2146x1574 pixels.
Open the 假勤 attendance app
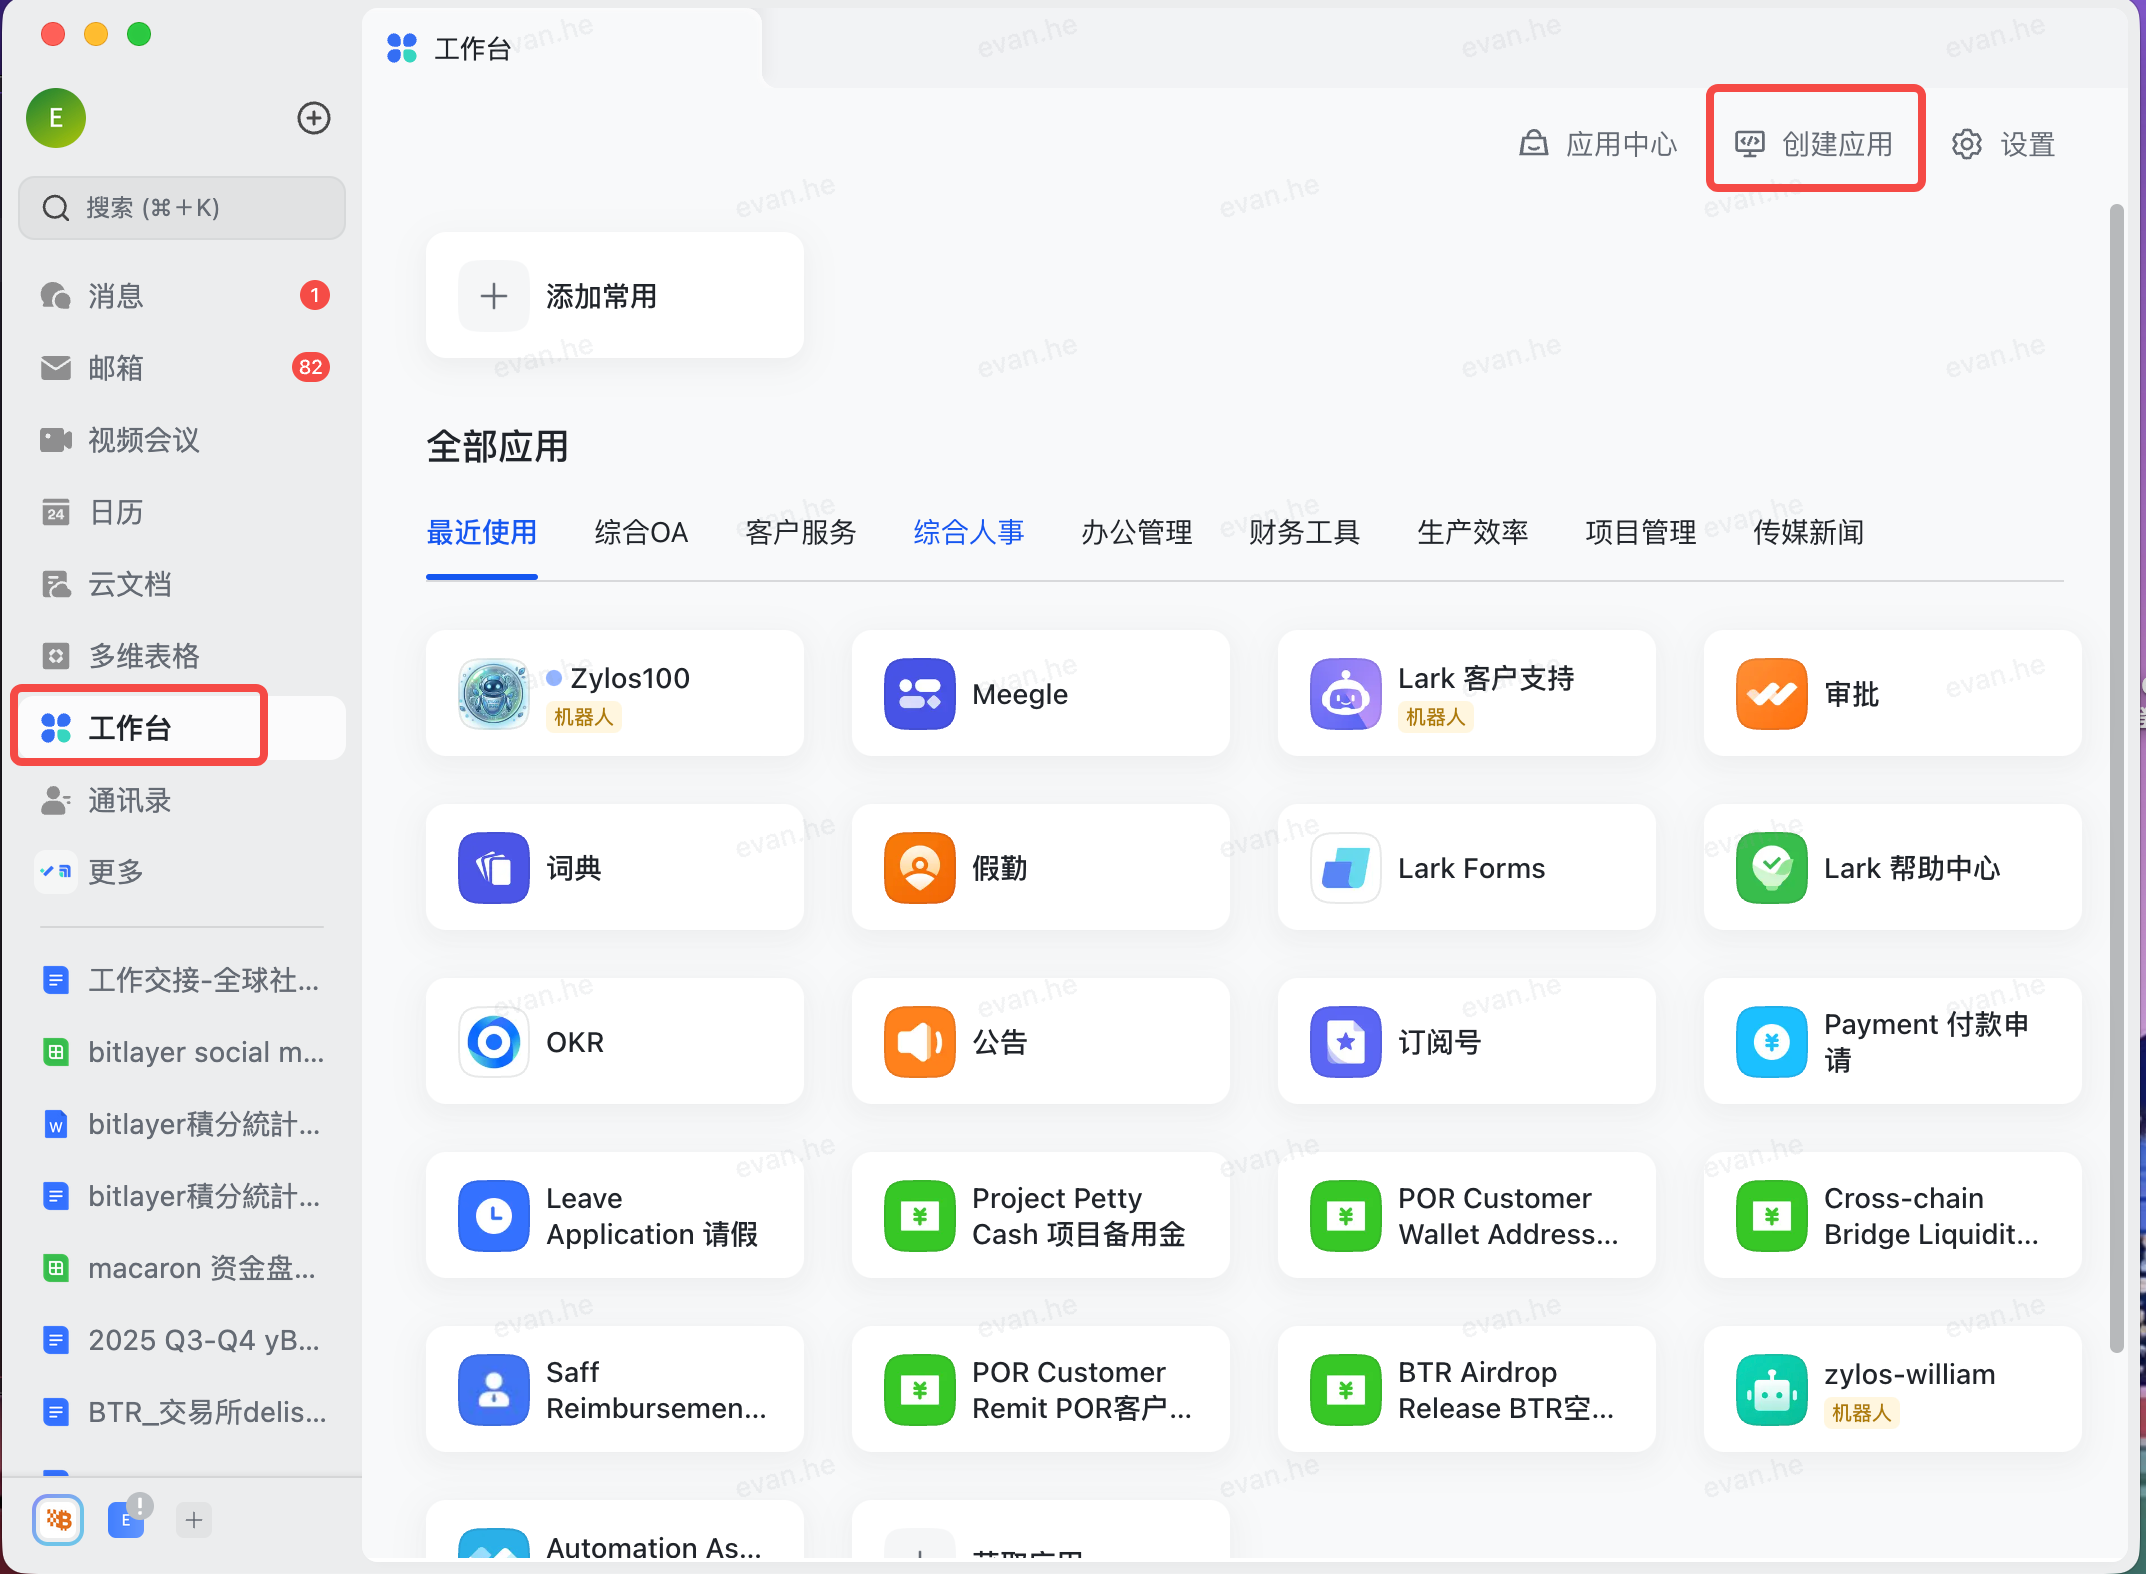pos(1040,868)
